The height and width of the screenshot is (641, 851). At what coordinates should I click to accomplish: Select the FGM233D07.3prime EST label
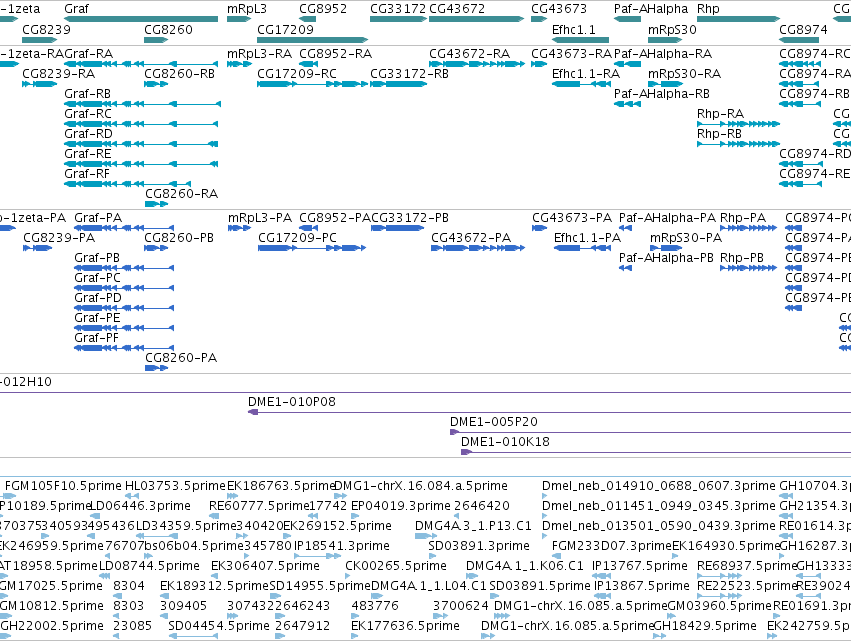(x=612, y=545)
